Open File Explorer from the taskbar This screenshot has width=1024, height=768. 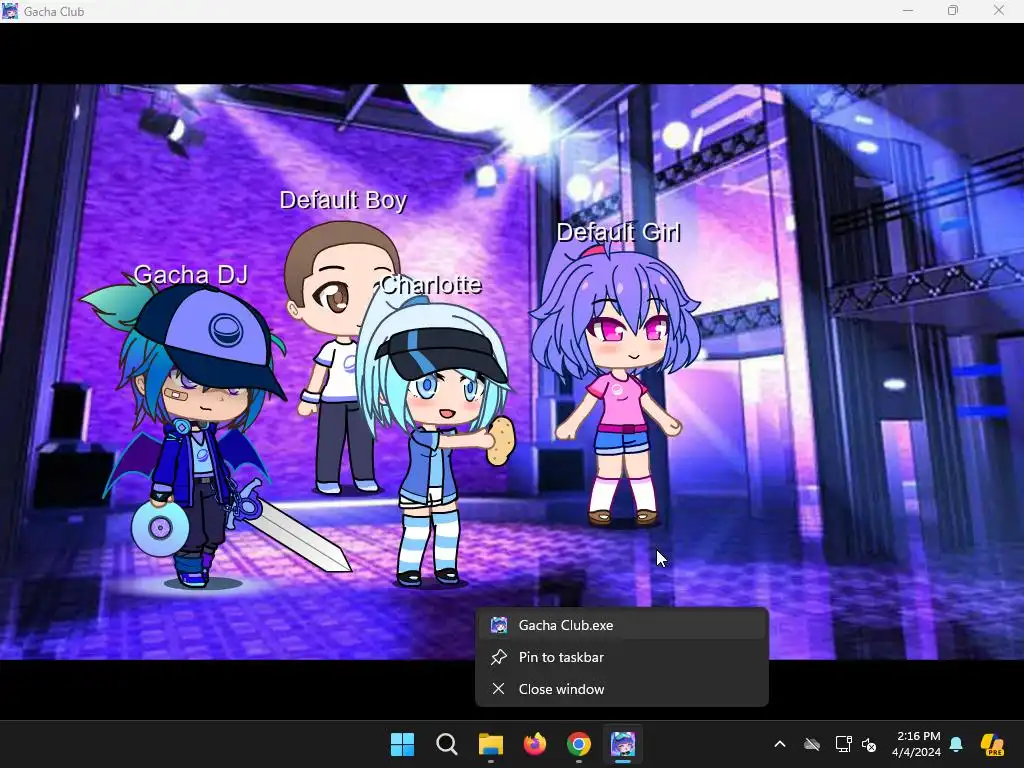point(491,744)
